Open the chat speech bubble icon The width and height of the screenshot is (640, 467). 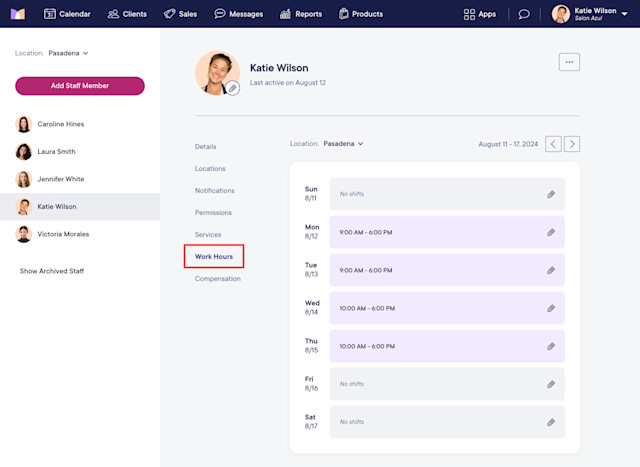pos(524,14)
